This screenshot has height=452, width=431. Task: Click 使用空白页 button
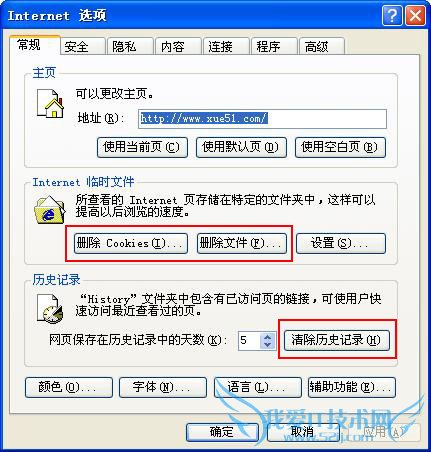click(x=340, y=147)
